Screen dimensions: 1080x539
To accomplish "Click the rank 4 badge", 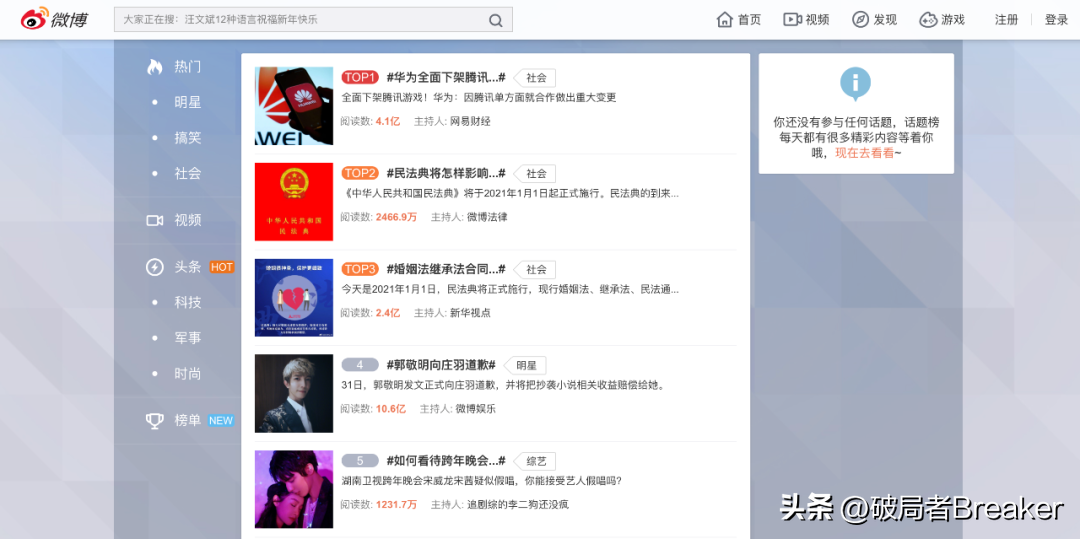I will click(360, 365).
